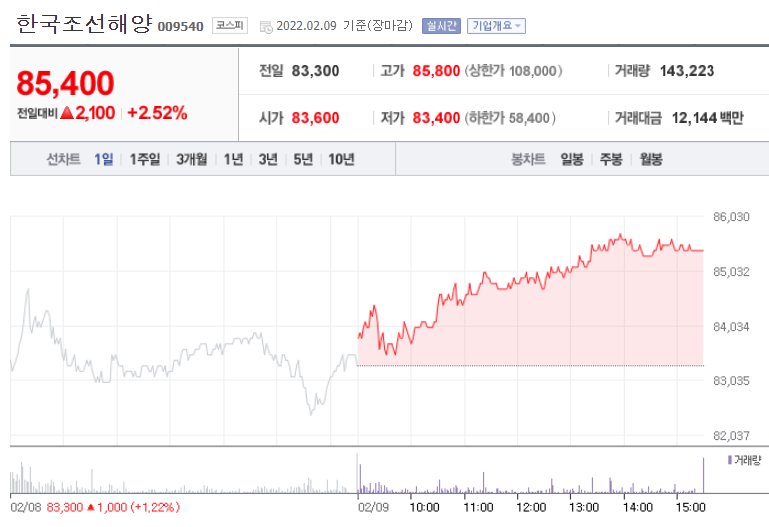Click the 하한가 58,400 text
The height and width of the screenshot is (527, 769).
pos(510,118)
